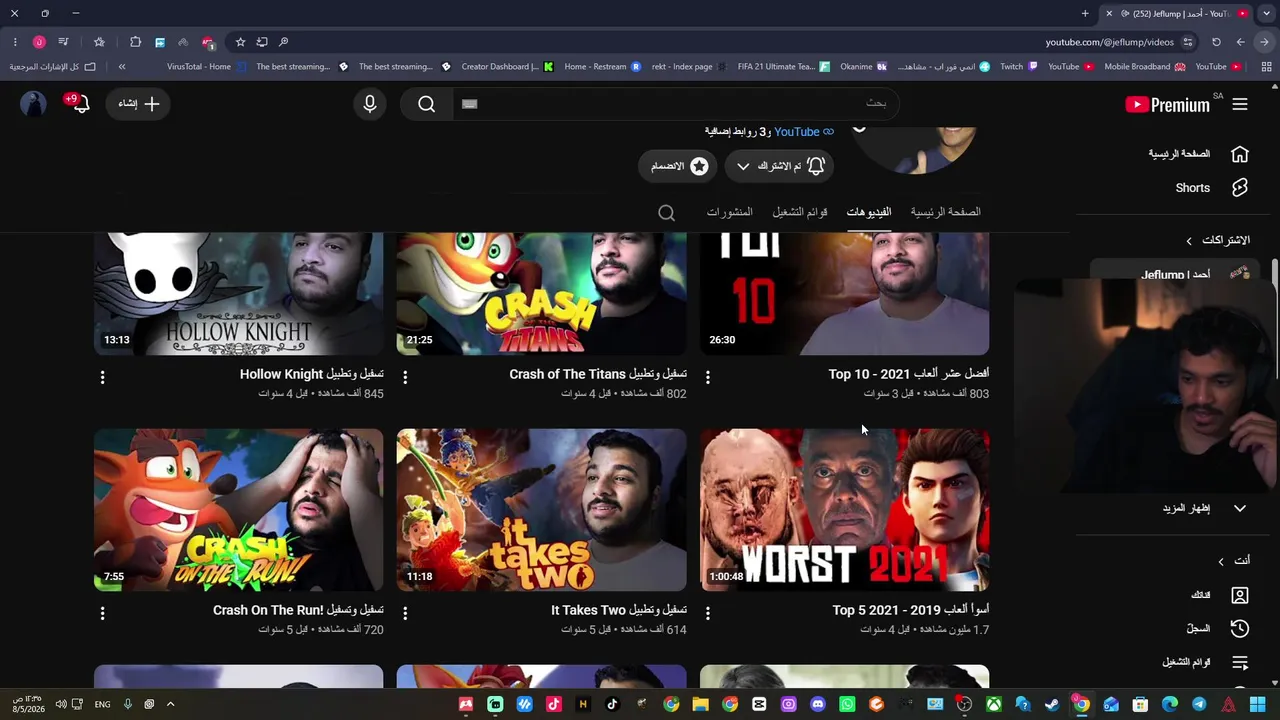Open the browser tab search dropdown arrow
Screen dimensions: 1280x720
[x=1265, y=13]
